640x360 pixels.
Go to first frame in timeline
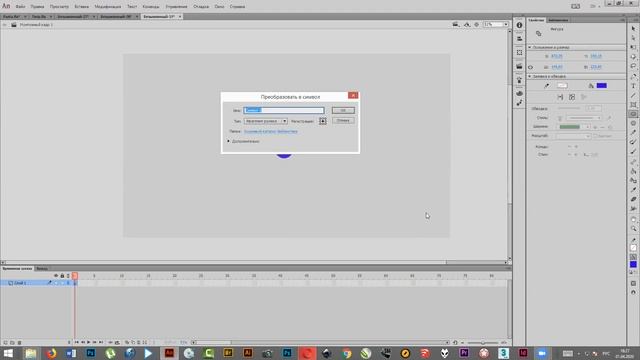point(76,343)
